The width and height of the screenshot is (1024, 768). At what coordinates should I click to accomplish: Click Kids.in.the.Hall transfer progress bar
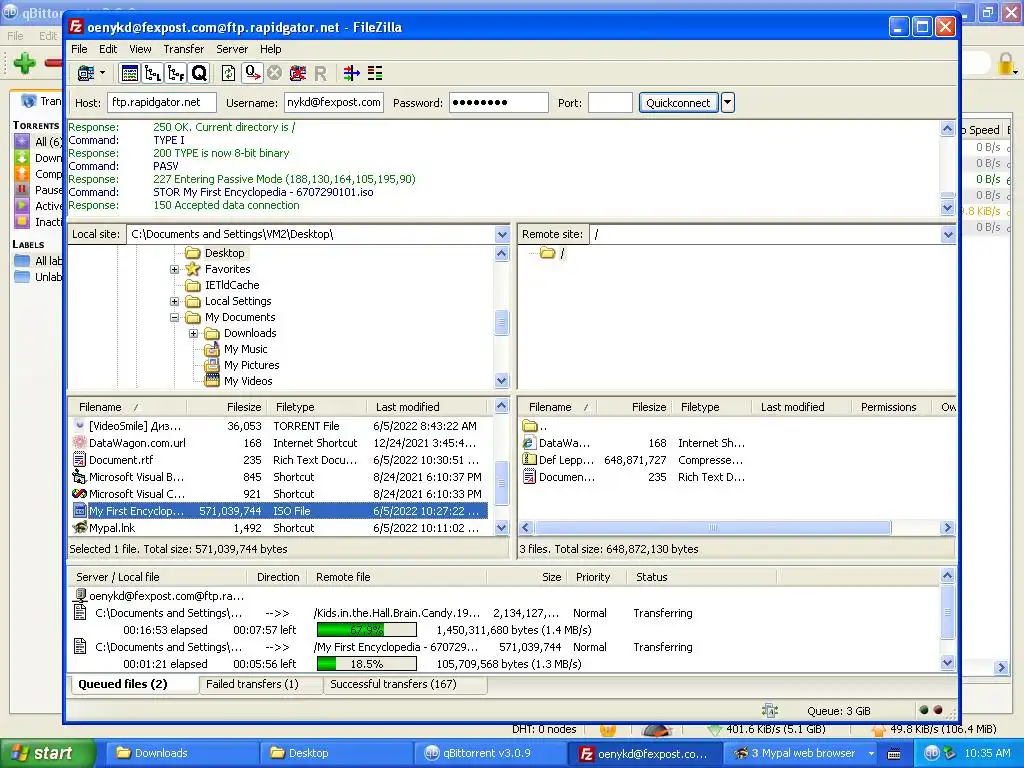[366, 630]
